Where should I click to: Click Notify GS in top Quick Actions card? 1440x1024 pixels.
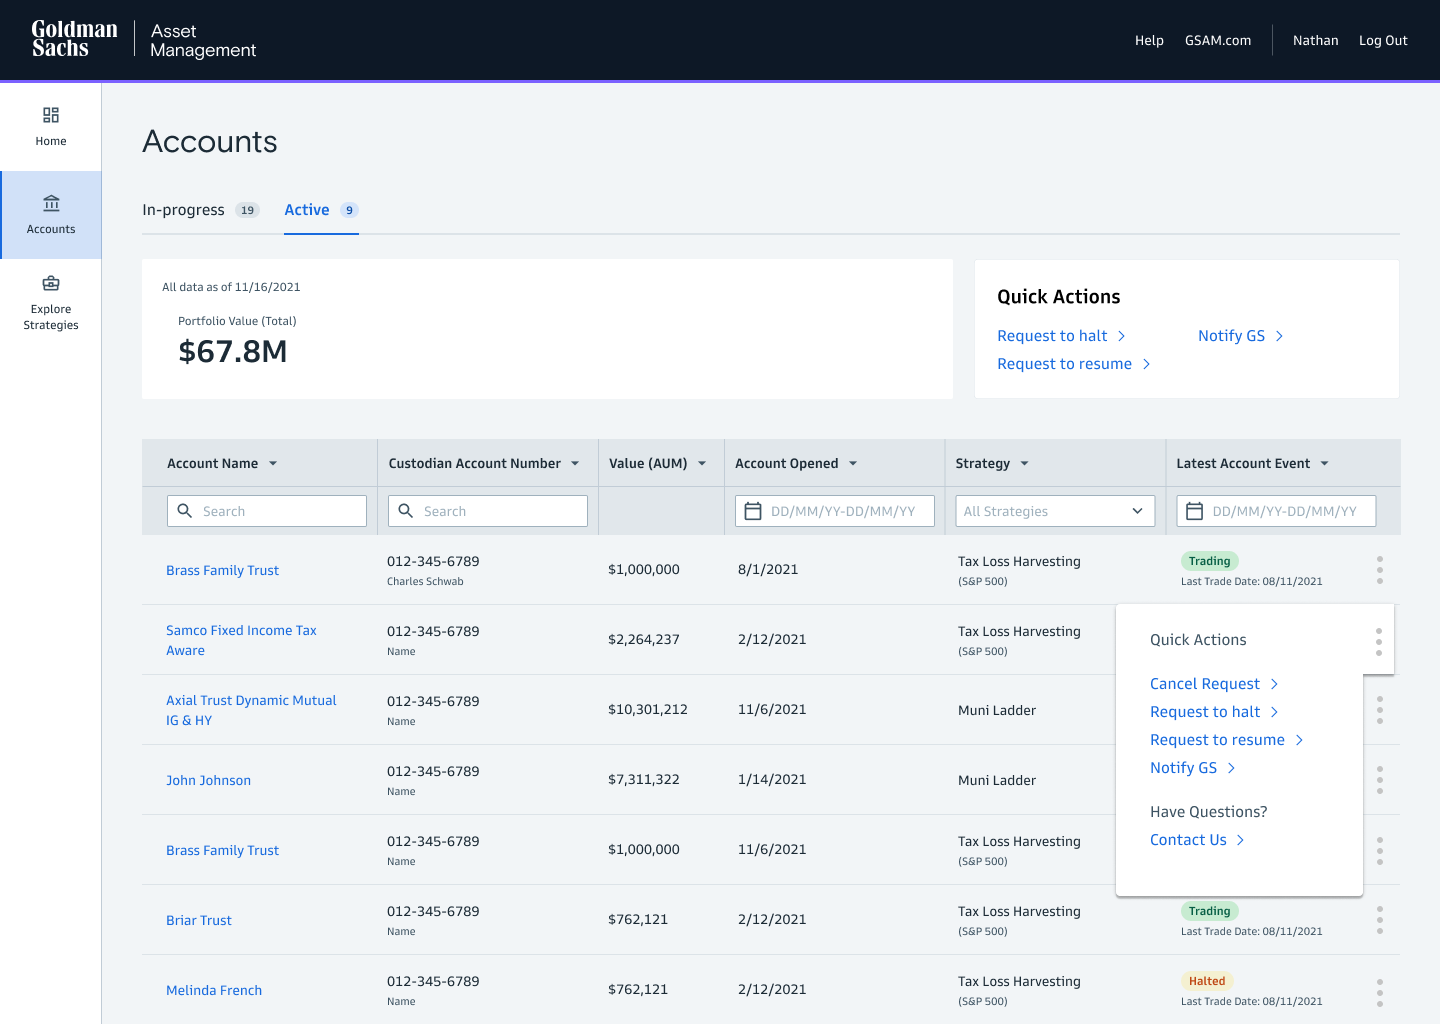(1231, 336)
